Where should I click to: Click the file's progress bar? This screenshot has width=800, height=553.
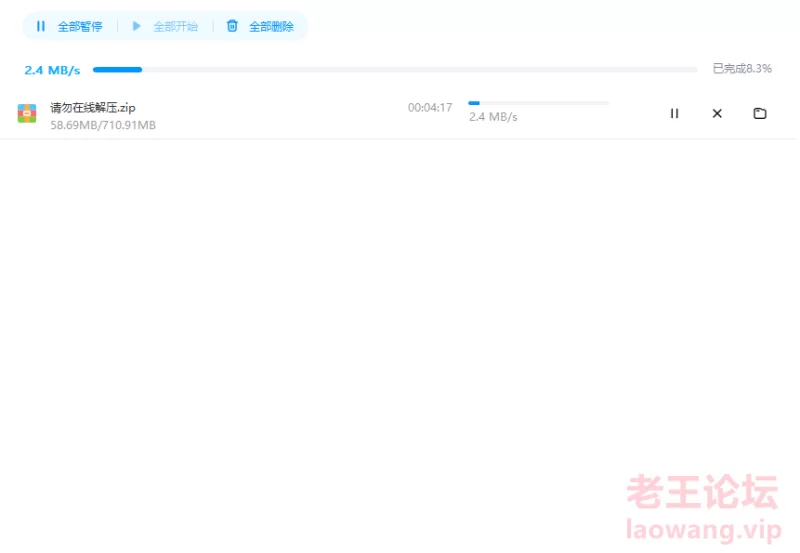(x=538, y=103)
